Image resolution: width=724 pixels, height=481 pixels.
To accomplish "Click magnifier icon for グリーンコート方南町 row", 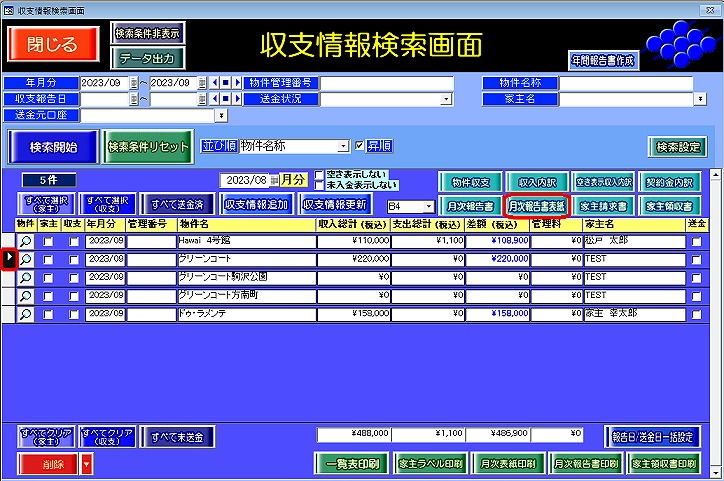I will pos(26,296).
